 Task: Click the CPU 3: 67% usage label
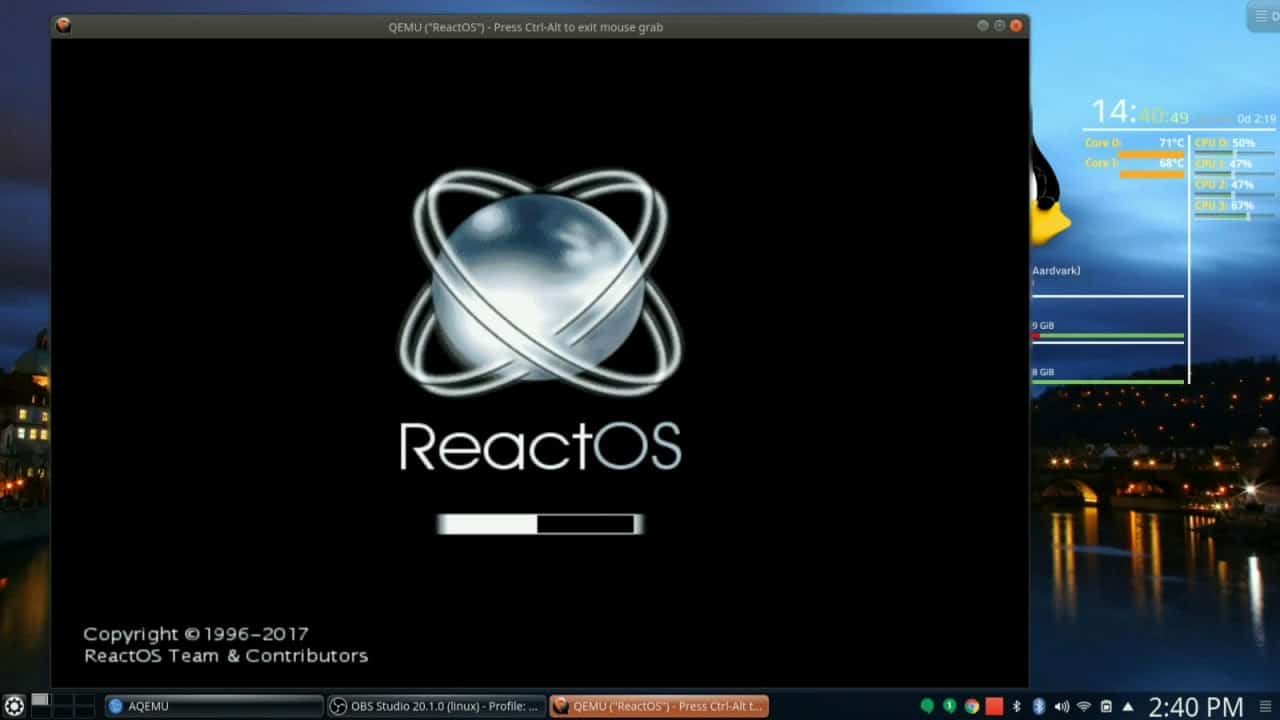click(x=1225, y=205)
